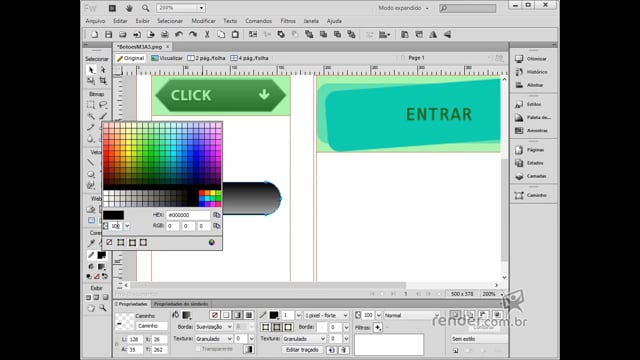Image resolution: width=640 pixels, height=360 pixels.
Task: Click the gradient fill swatch in Properties
Action: pos(187,315)
